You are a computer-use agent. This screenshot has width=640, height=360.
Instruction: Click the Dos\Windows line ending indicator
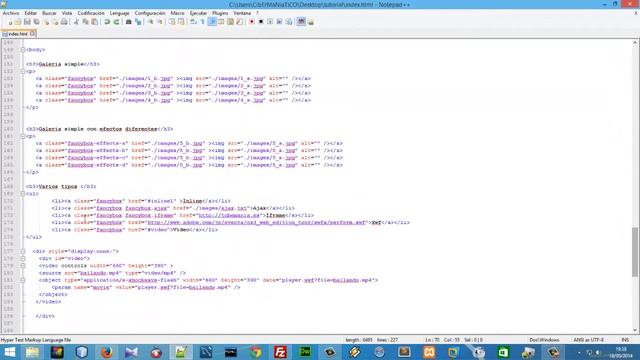(x=544, y=340)
